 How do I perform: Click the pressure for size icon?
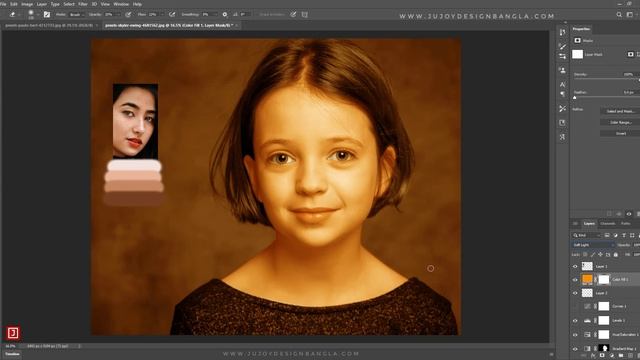tap(293, 14)
